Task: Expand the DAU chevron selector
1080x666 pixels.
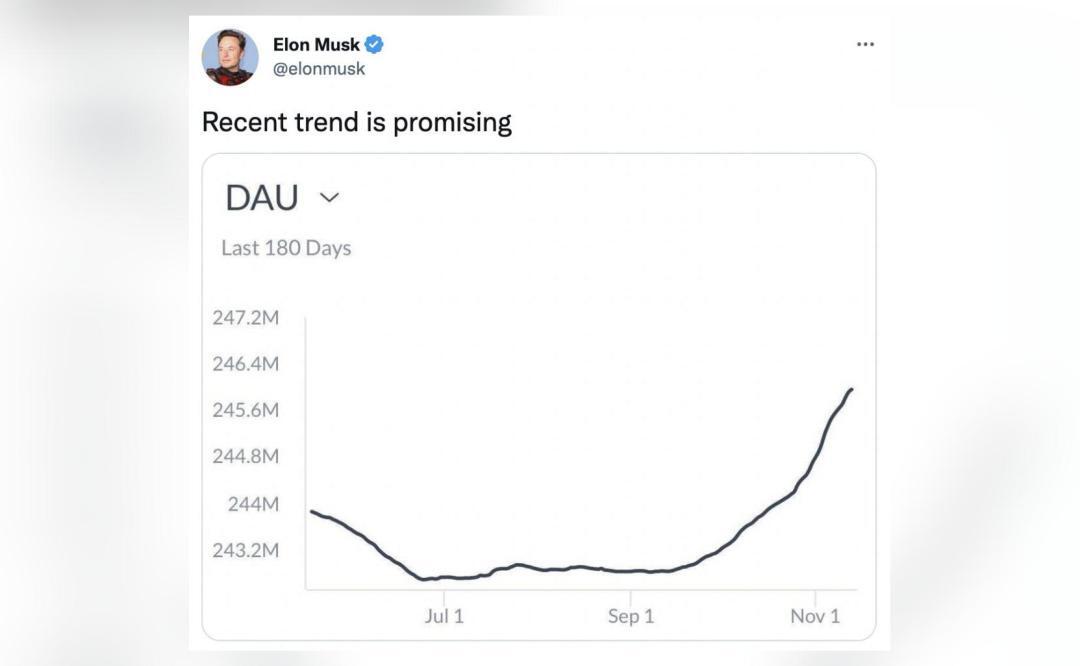Action: tap(327, 198)
